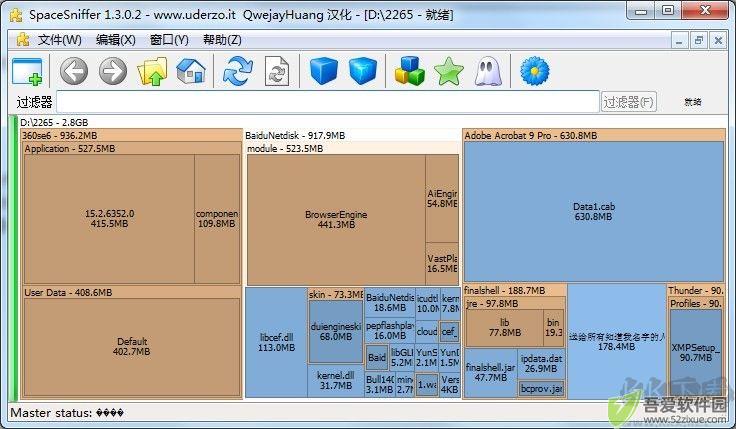
Task: Click the menu bar document icon
Action: click(x=23, y=40)
